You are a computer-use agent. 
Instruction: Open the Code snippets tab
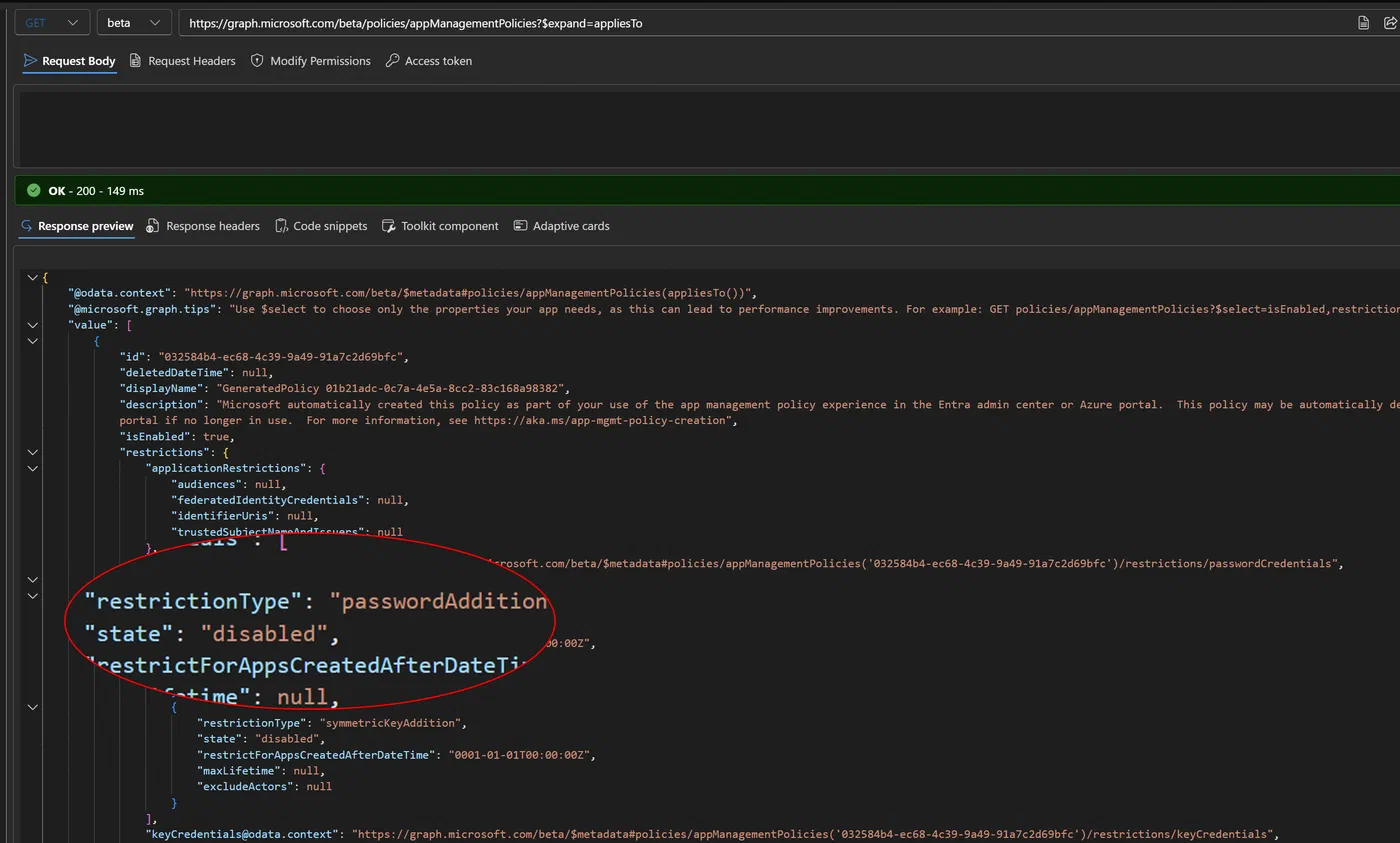coord(321,226)
